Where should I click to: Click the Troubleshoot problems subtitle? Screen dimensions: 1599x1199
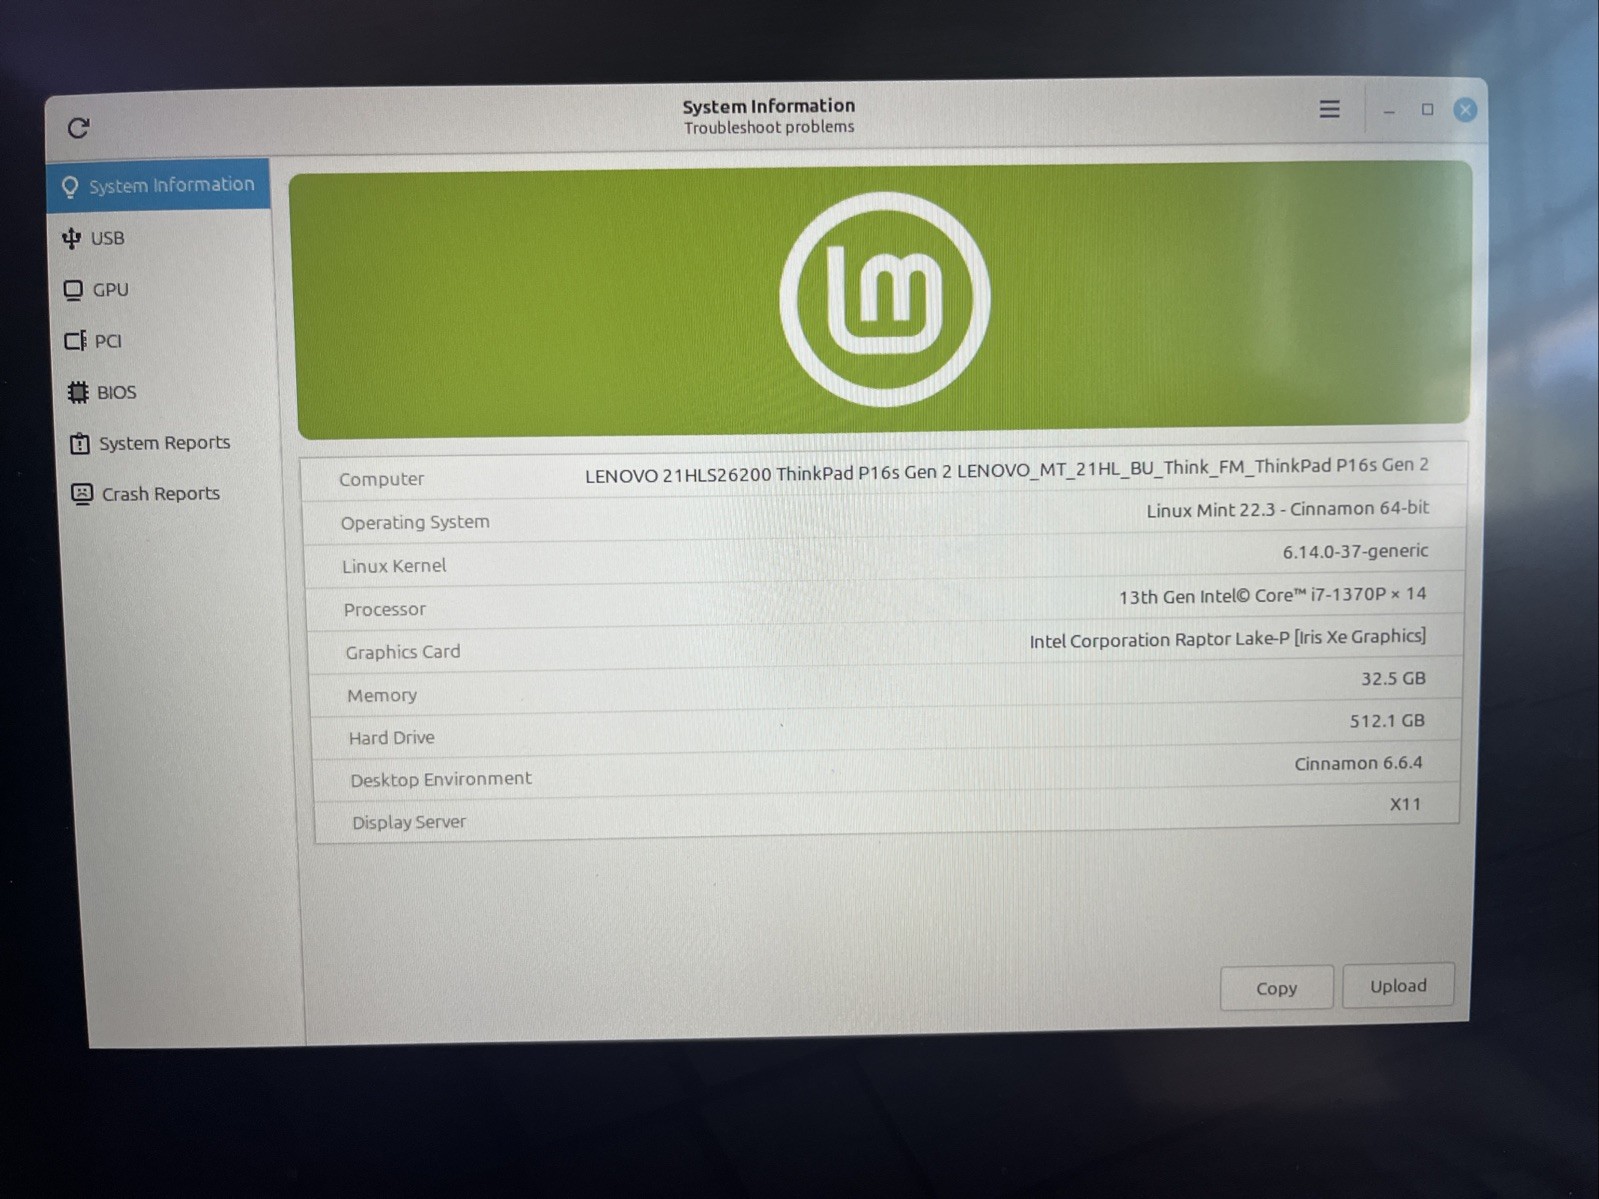[x=769, y=127]
